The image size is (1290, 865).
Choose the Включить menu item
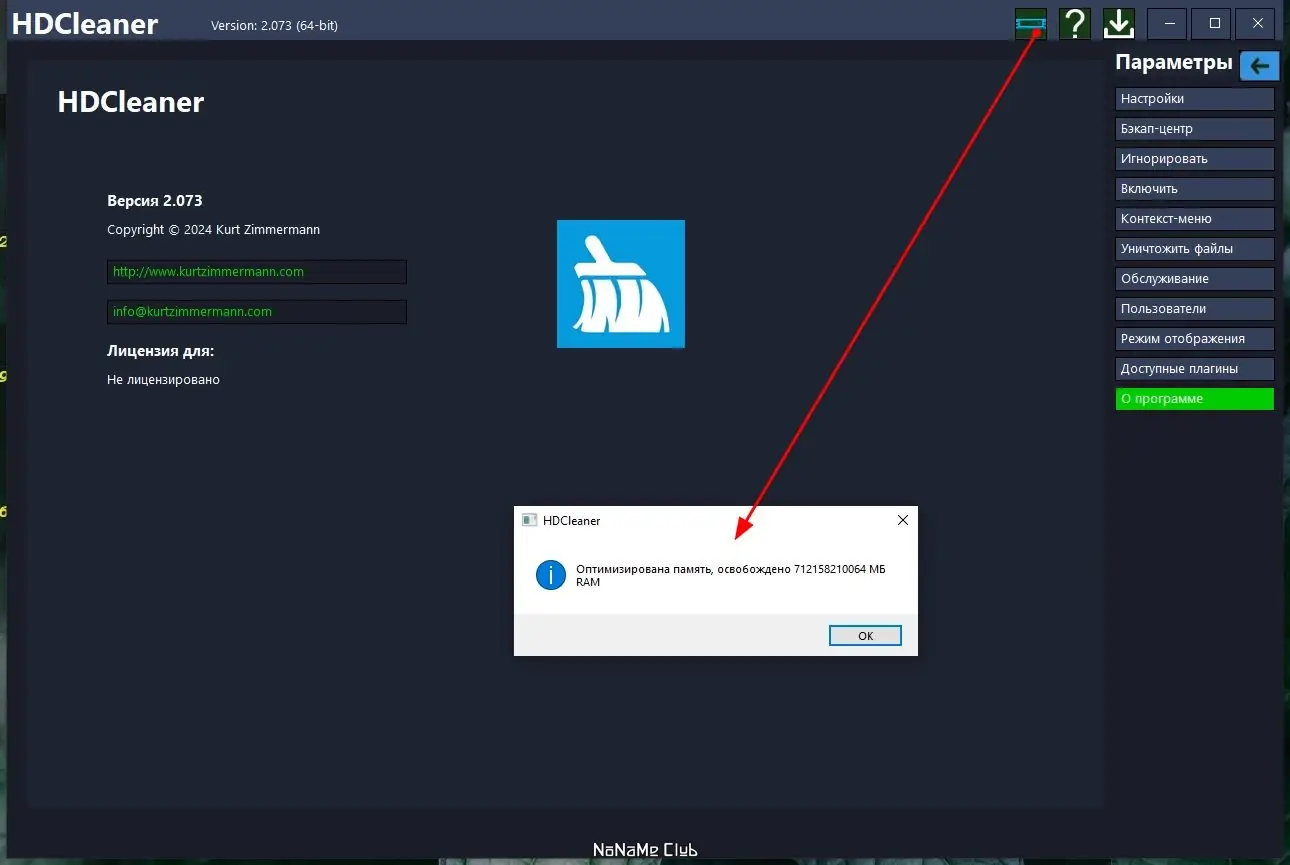coord(1195,189)
